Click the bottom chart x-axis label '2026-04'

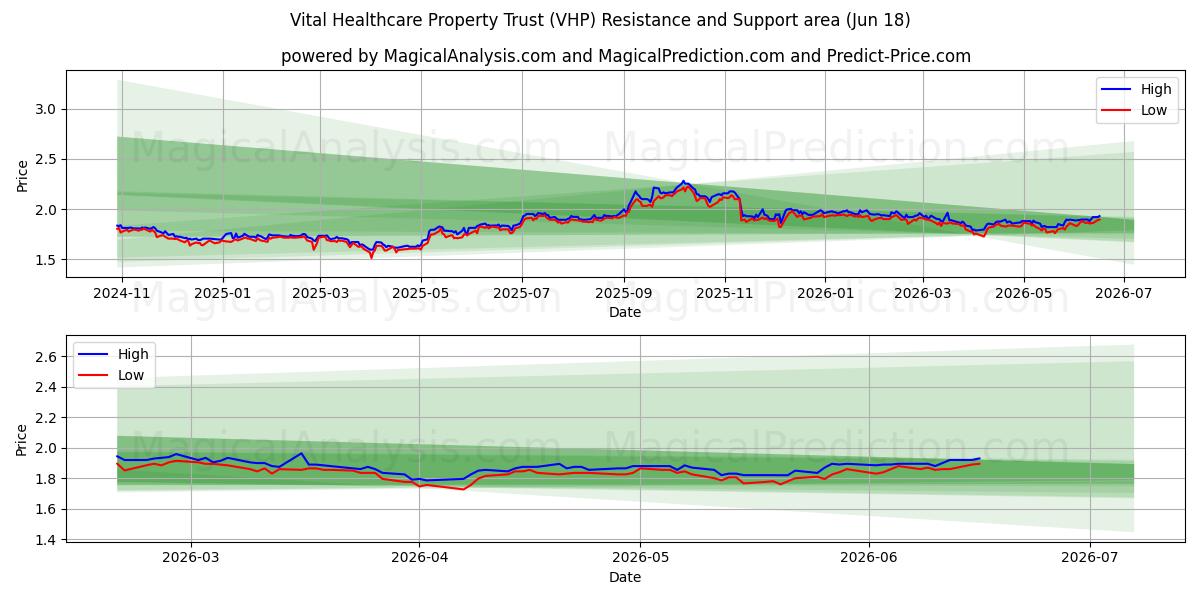[x=419, y=556]
